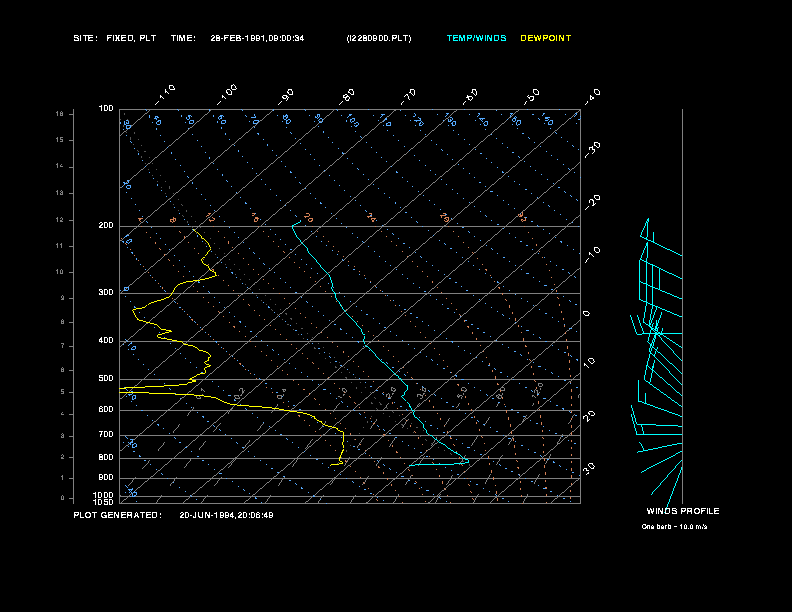
Task: Click the (I2280900.PLT) filename text
Action: tap(379, 38)
